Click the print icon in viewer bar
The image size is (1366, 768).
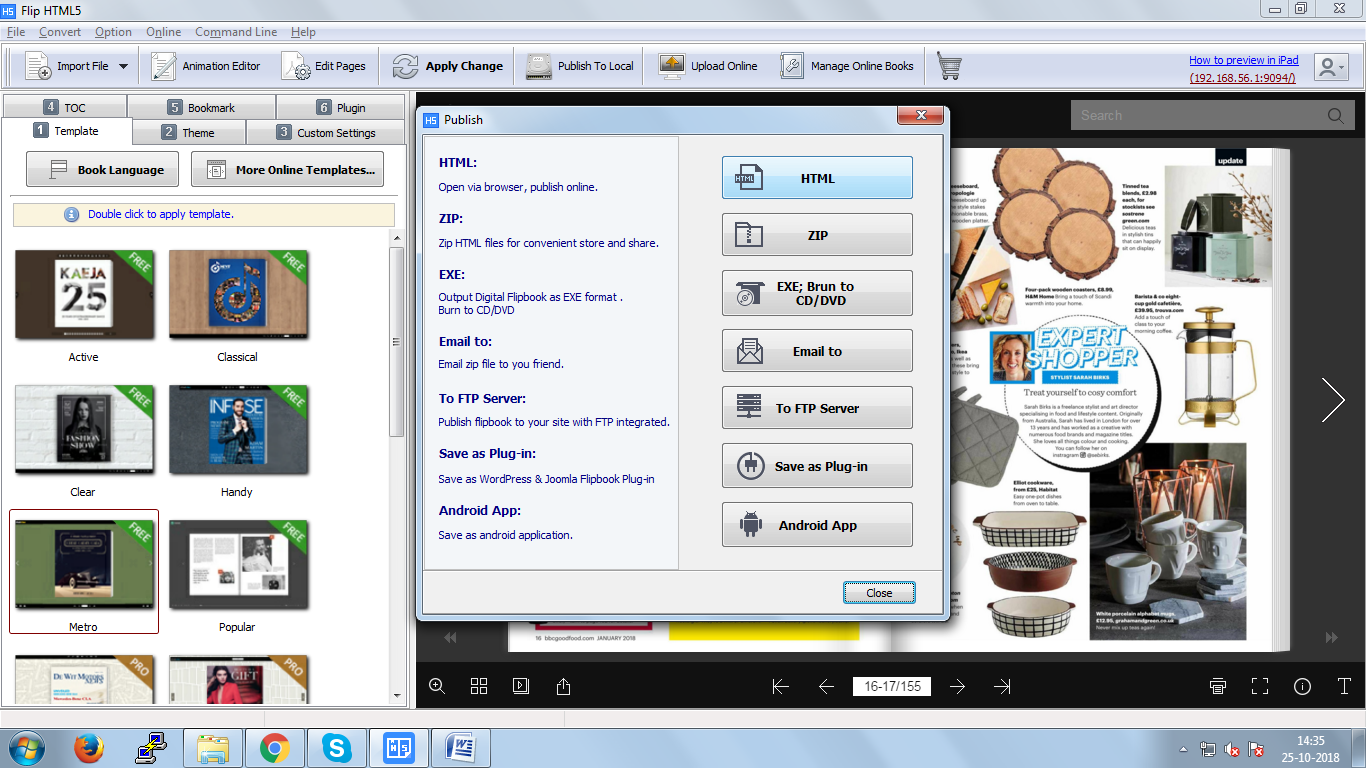pyautogui.click(x=1217, y=686)
